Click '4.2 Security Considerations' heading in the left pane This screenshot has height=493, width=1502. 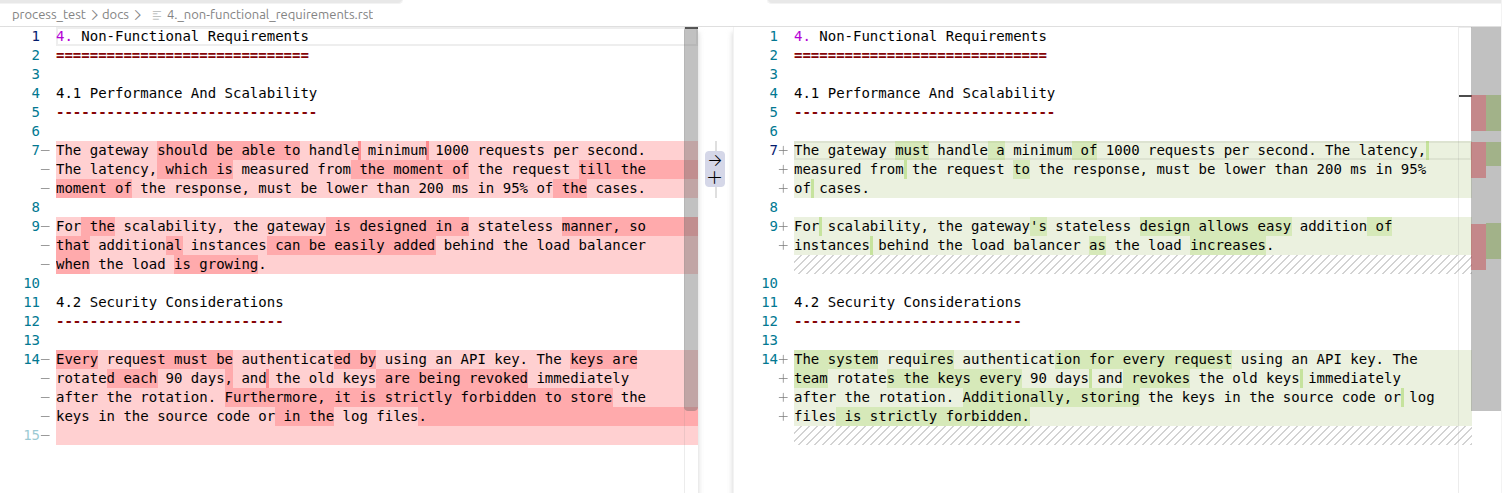tap(169, 302)
